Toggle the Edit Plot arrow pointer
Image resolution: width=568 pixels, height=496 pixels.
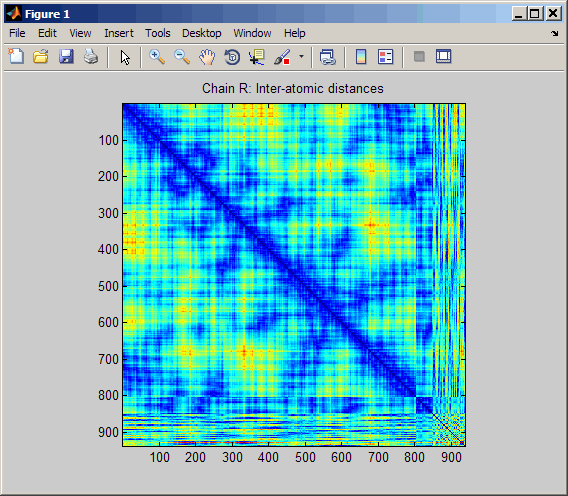125,57
